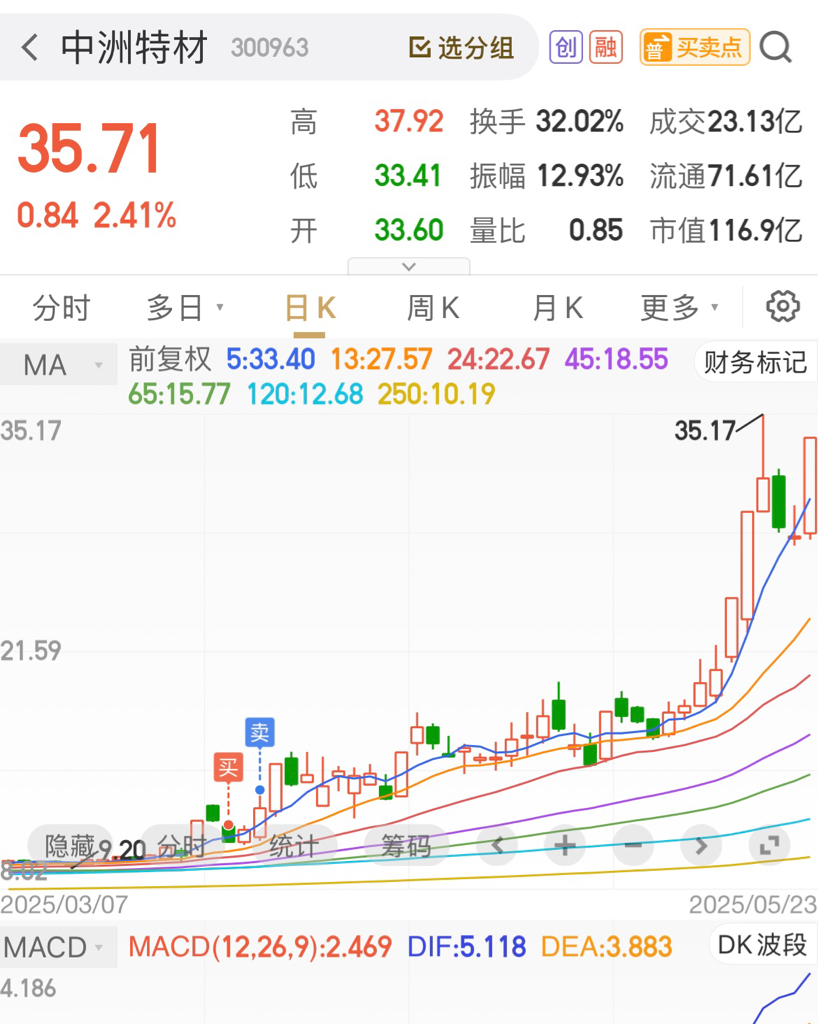Open the search magnifier icon

776,47
